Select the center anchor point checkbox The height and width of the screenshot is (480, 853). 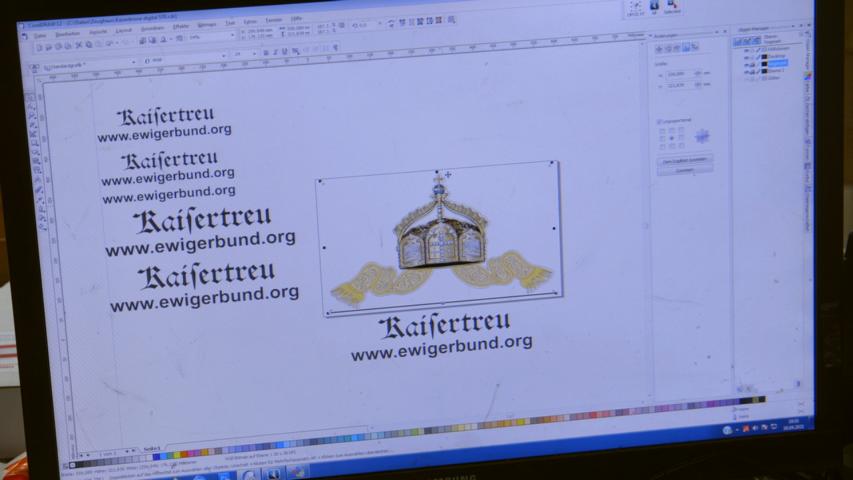(672, 138)
